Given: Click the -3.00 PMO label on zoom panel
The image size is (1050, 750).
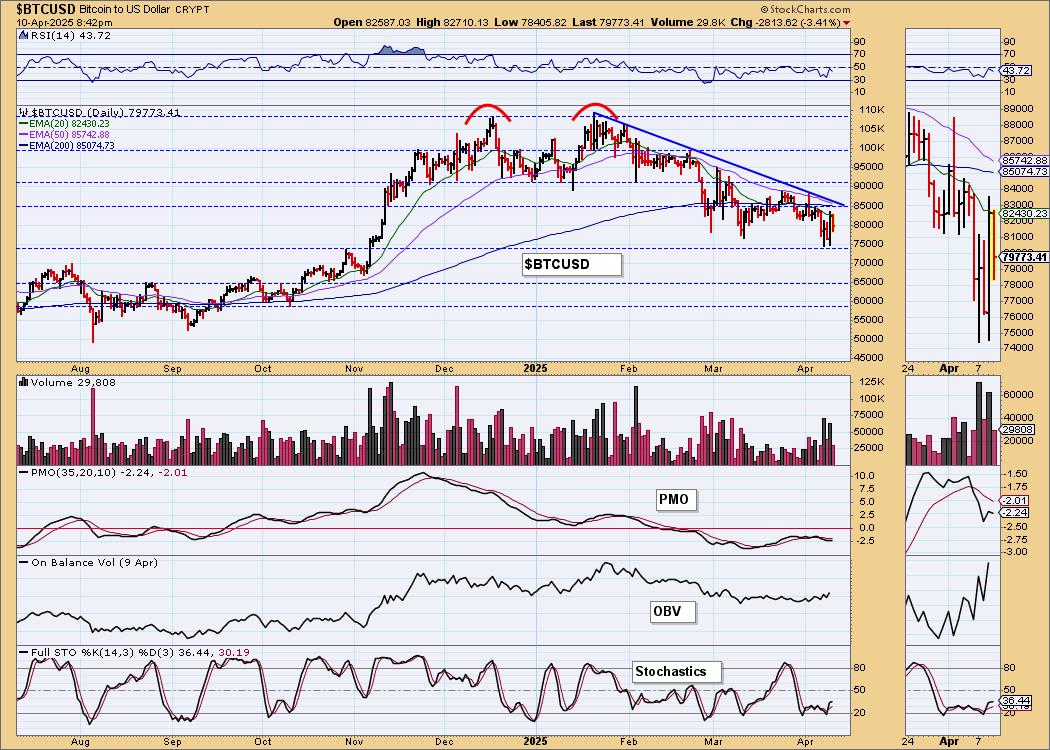Looking at the screenshot, I should [x=1017, y=552].
